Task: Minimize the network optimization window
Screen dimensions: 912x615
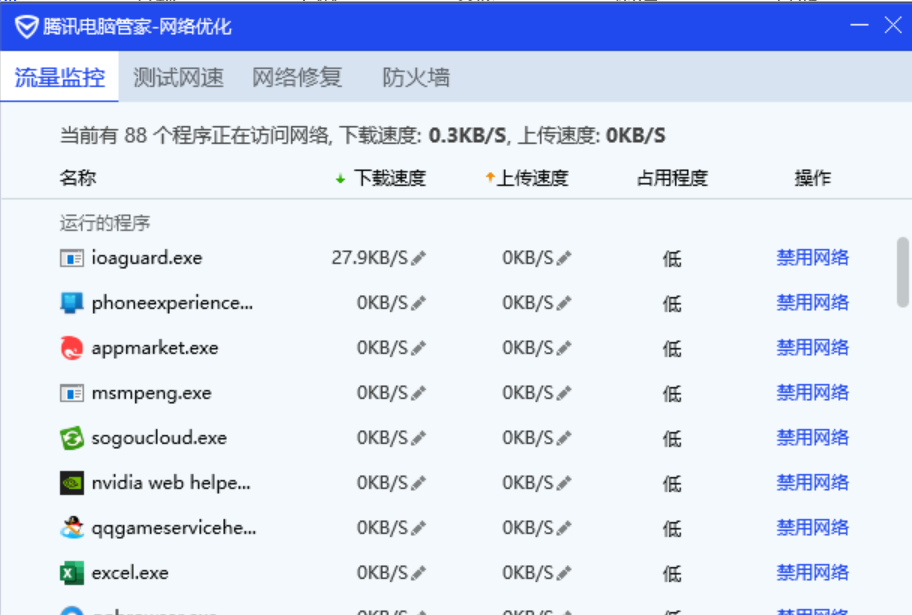Action: pos(858,25)
